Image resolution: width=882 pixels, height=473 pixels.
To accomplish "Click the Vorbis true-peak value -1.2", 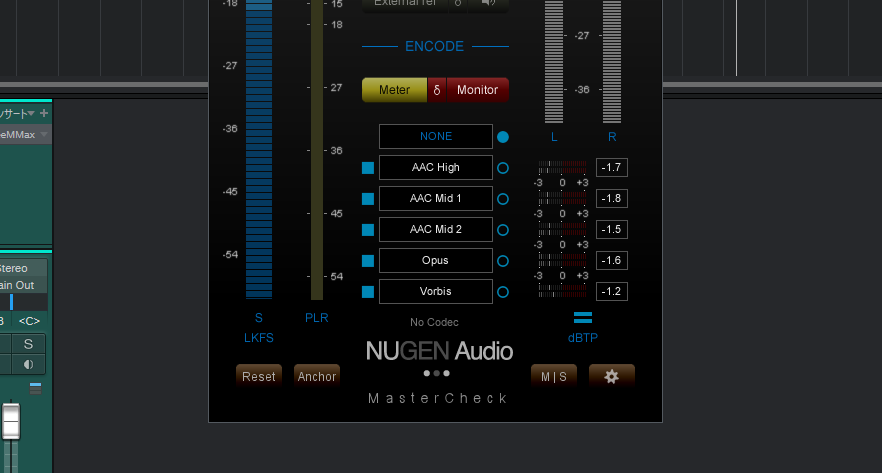I will tap(611, 291).
